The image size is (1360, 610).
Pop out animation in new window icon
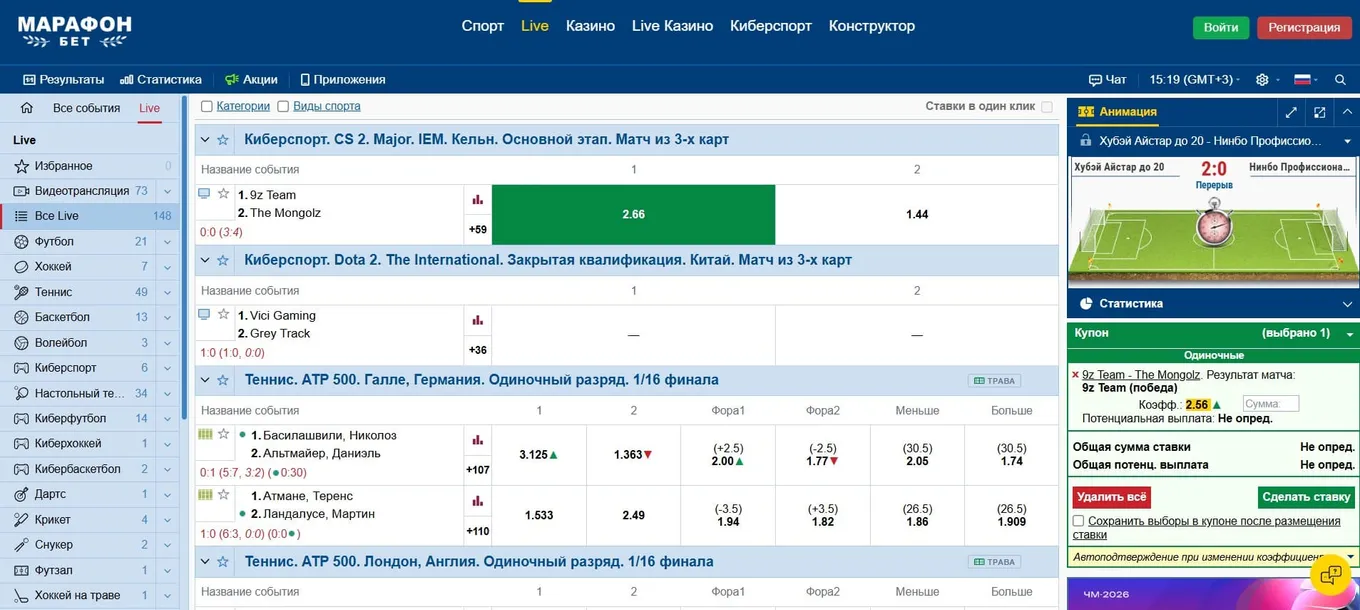pos(1320,112)
